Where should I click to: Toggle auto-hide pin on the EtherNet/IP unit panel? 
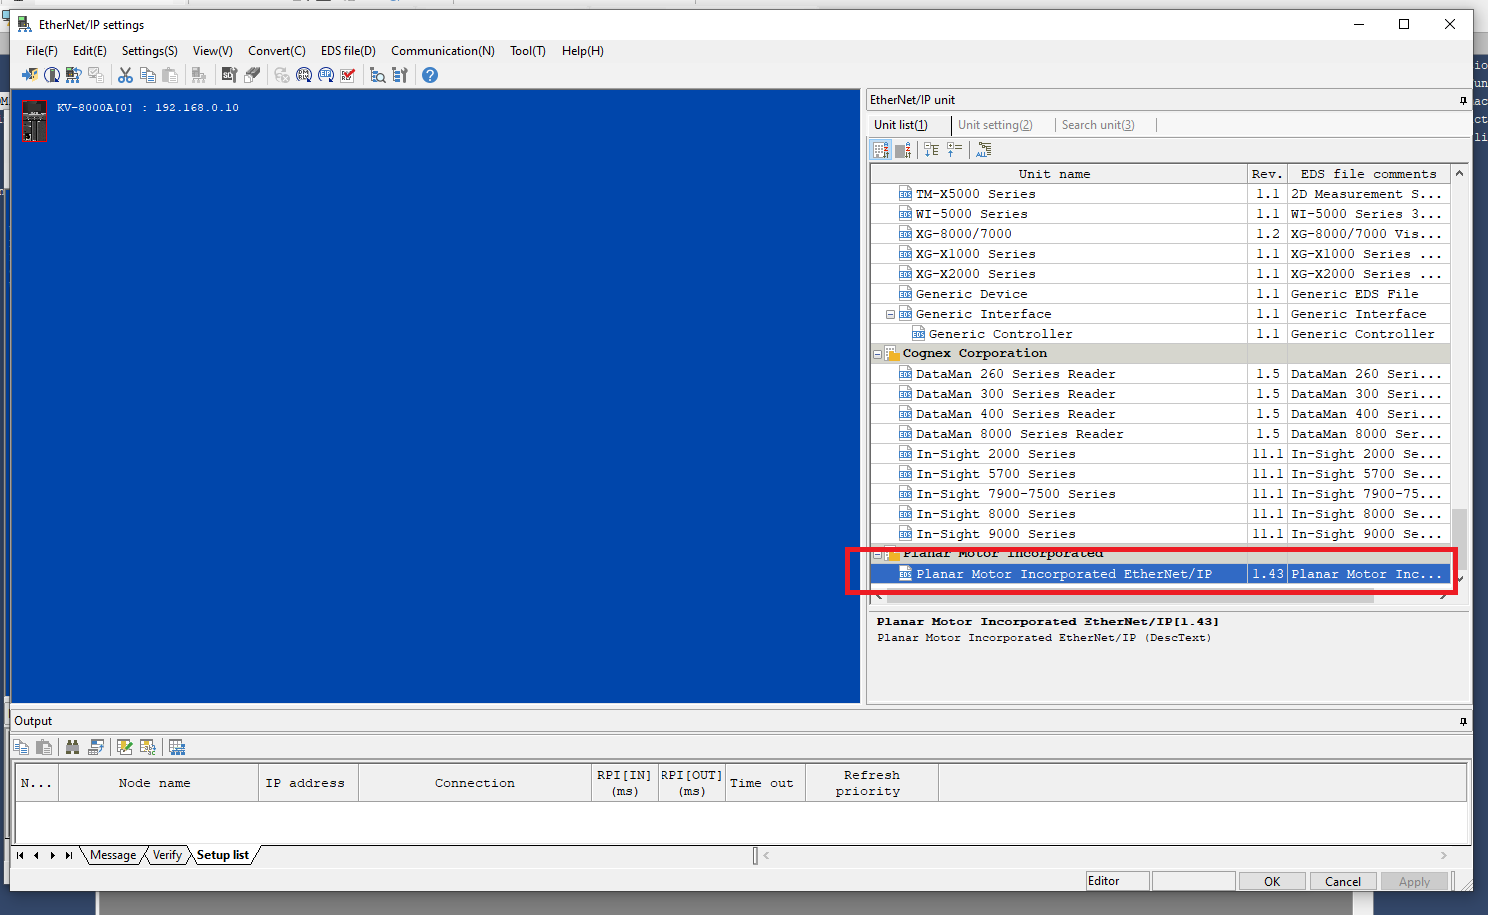tap(1462, 100)
